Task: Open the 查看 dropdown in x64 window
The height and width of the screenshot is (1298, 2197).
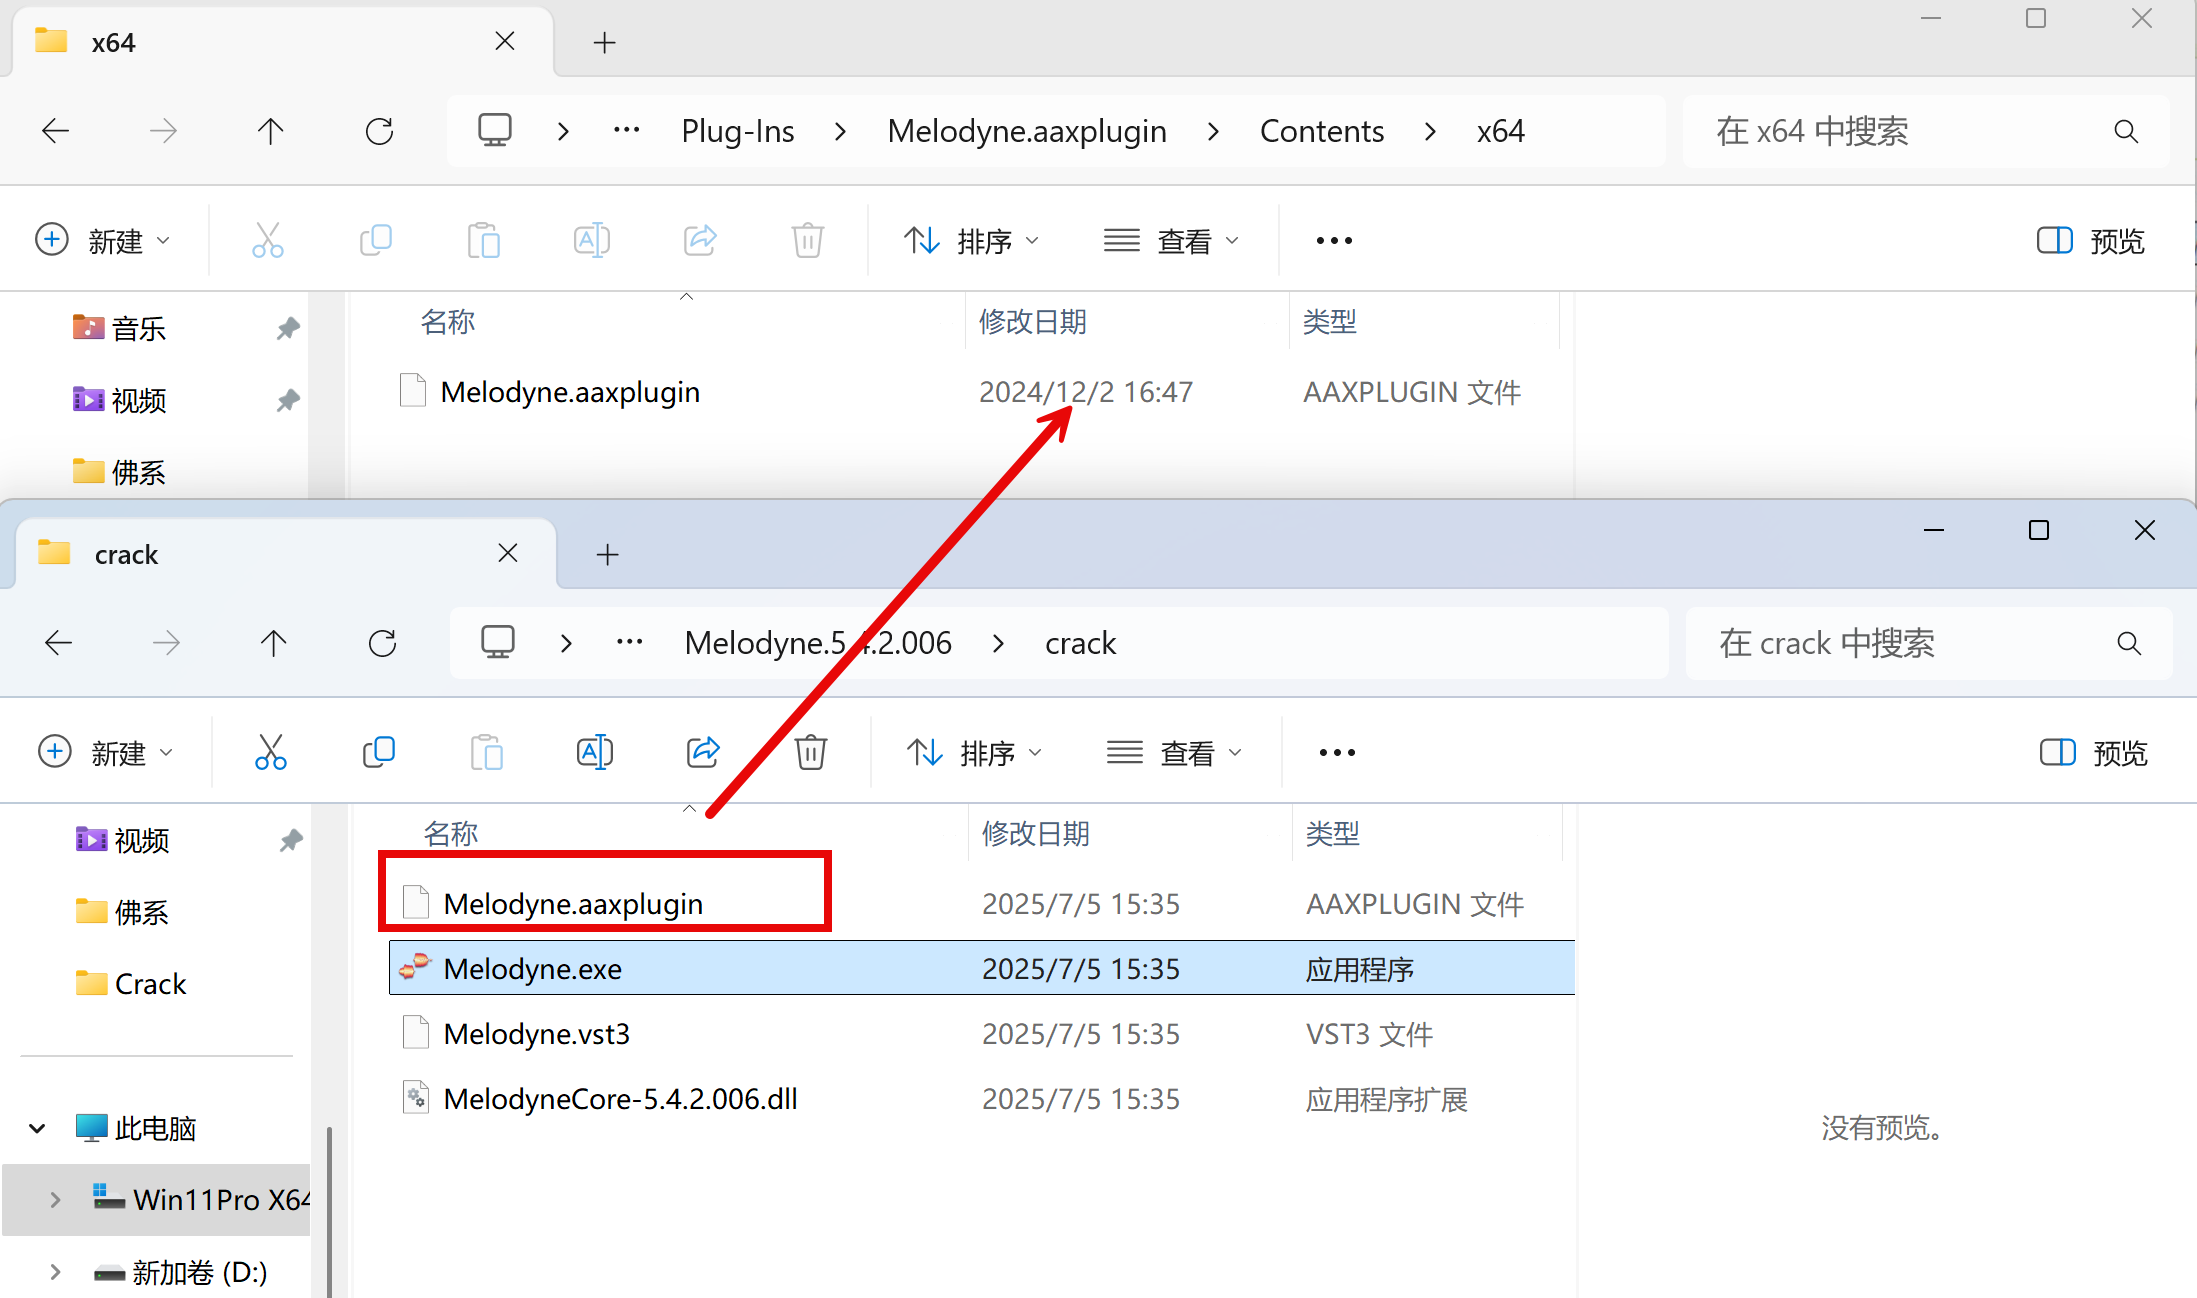Action: (1171, 241)
